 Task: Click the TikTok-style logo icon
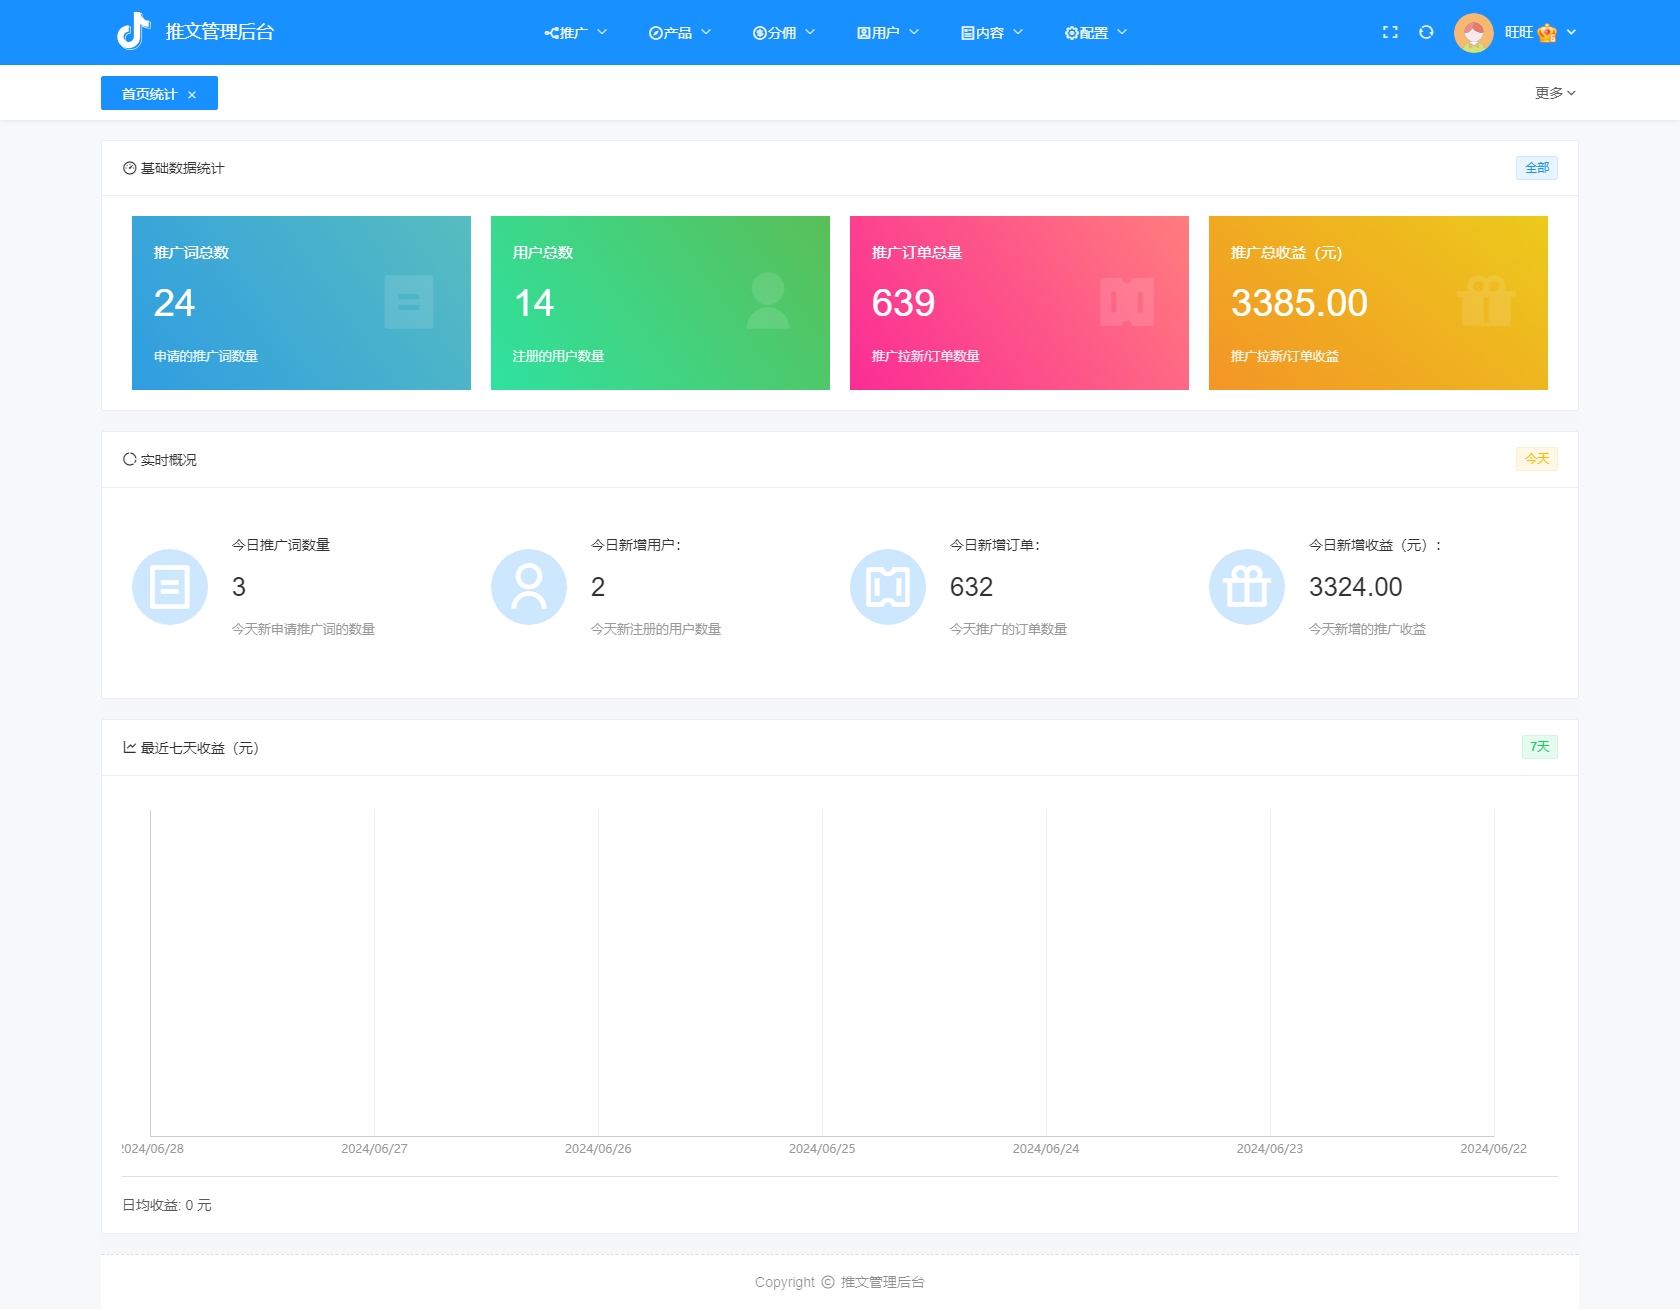pyautogui.click(x=133, y=32)
